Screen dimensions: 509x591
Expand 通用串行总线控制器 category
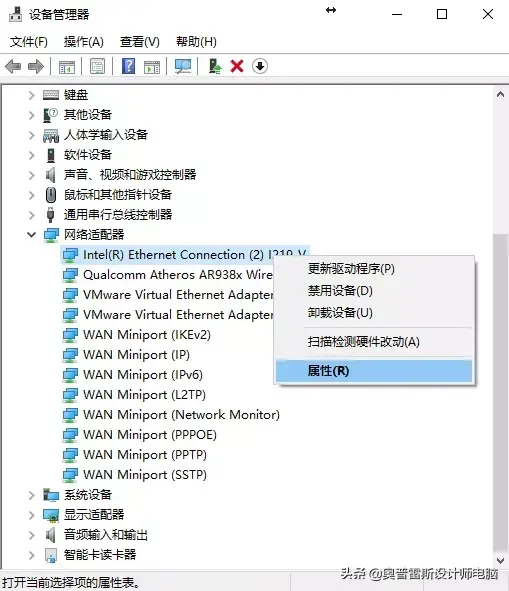pyautogui.click(x=32, y=215)
